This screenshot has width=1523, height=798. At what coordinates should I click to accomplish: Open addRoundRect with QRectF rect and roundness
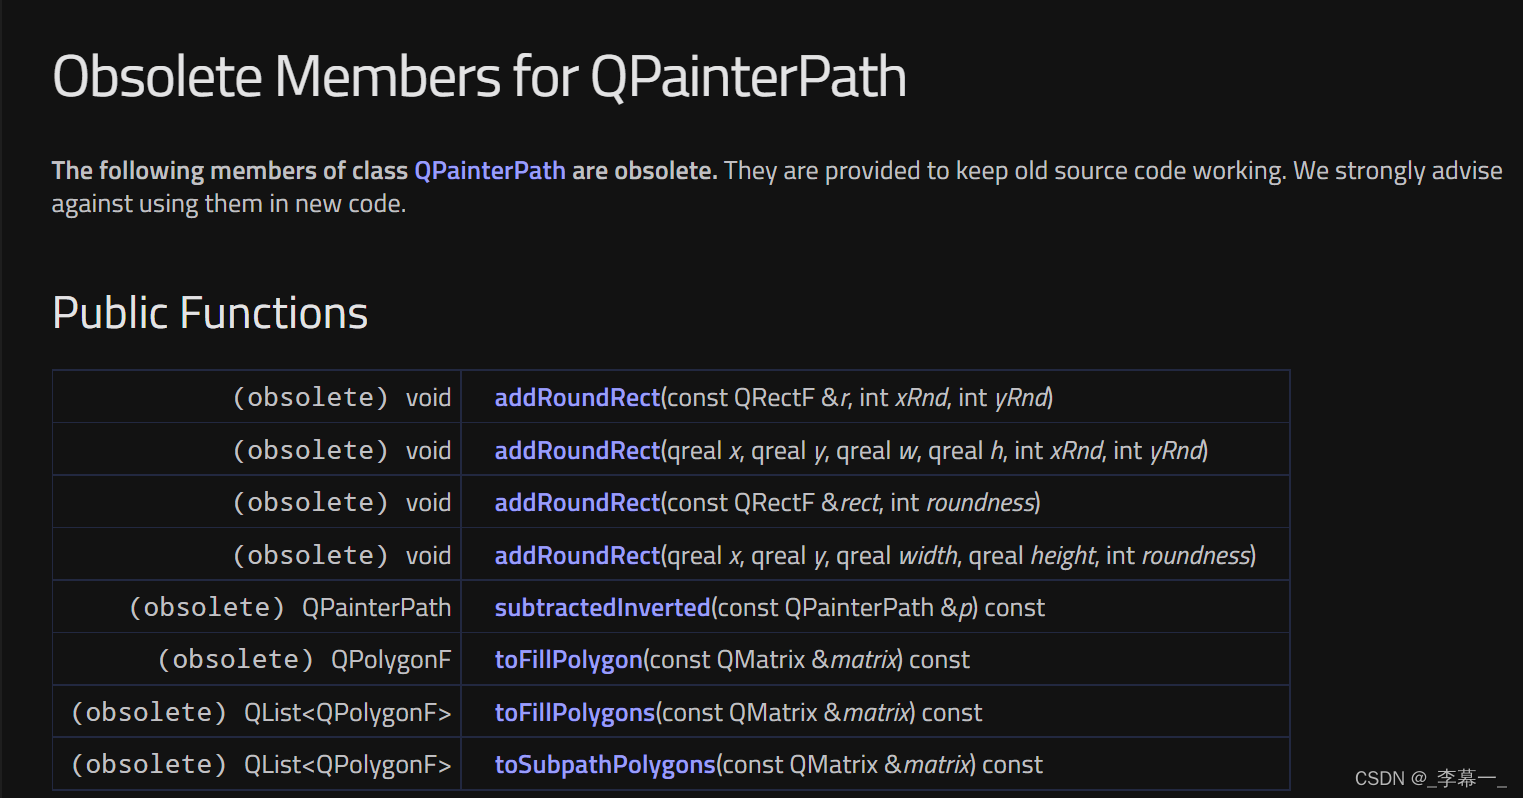577,503
